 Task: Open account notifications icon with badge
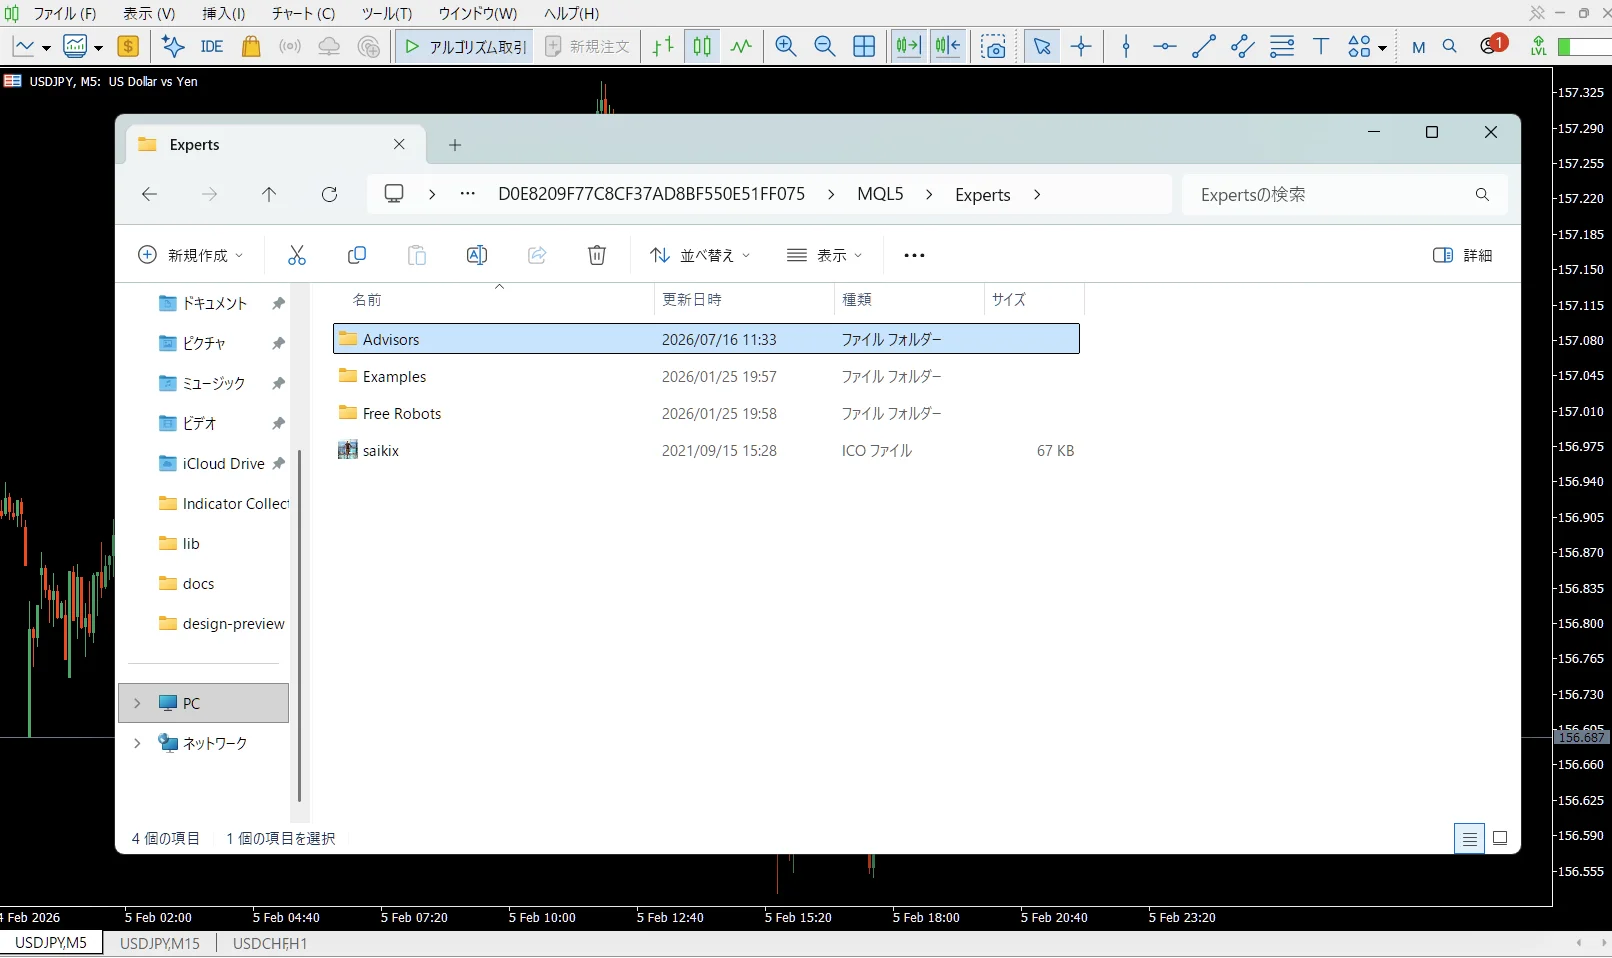[1492, 45]
